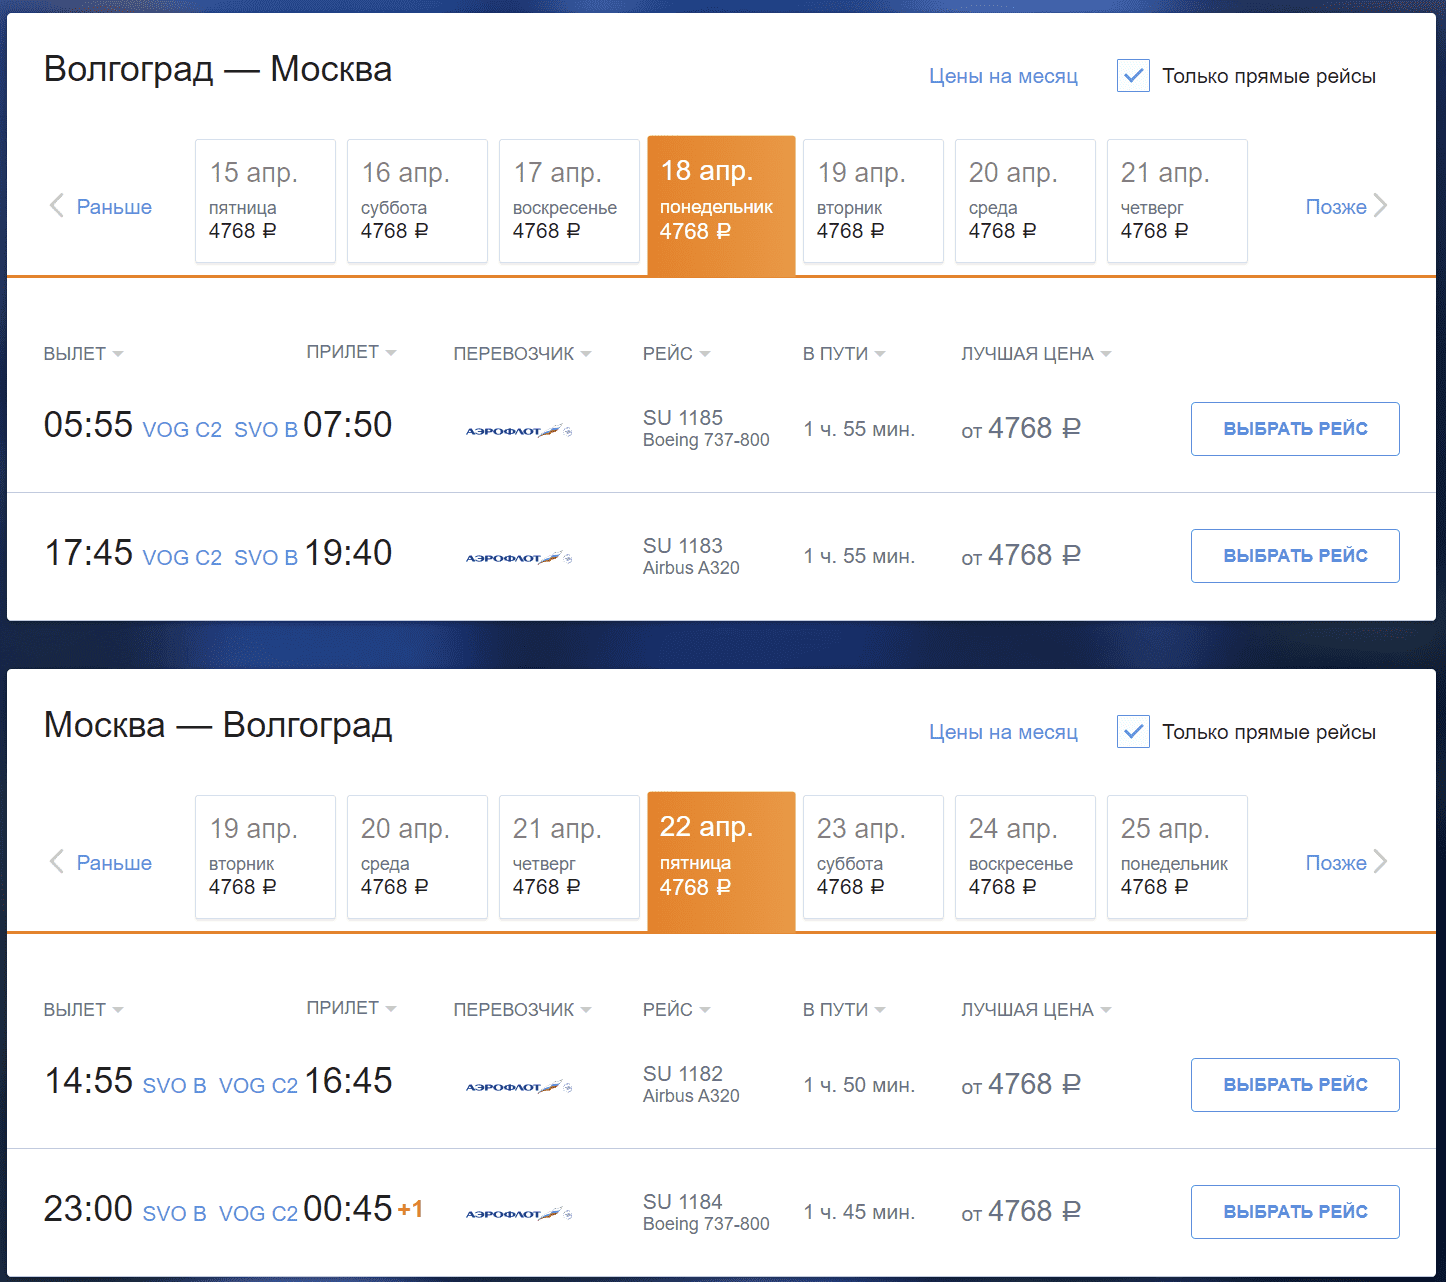Viewport: 1446px width, 1282px height.
Task: Show later dates for Москва — Волгоград
Action: point(1345,863)
